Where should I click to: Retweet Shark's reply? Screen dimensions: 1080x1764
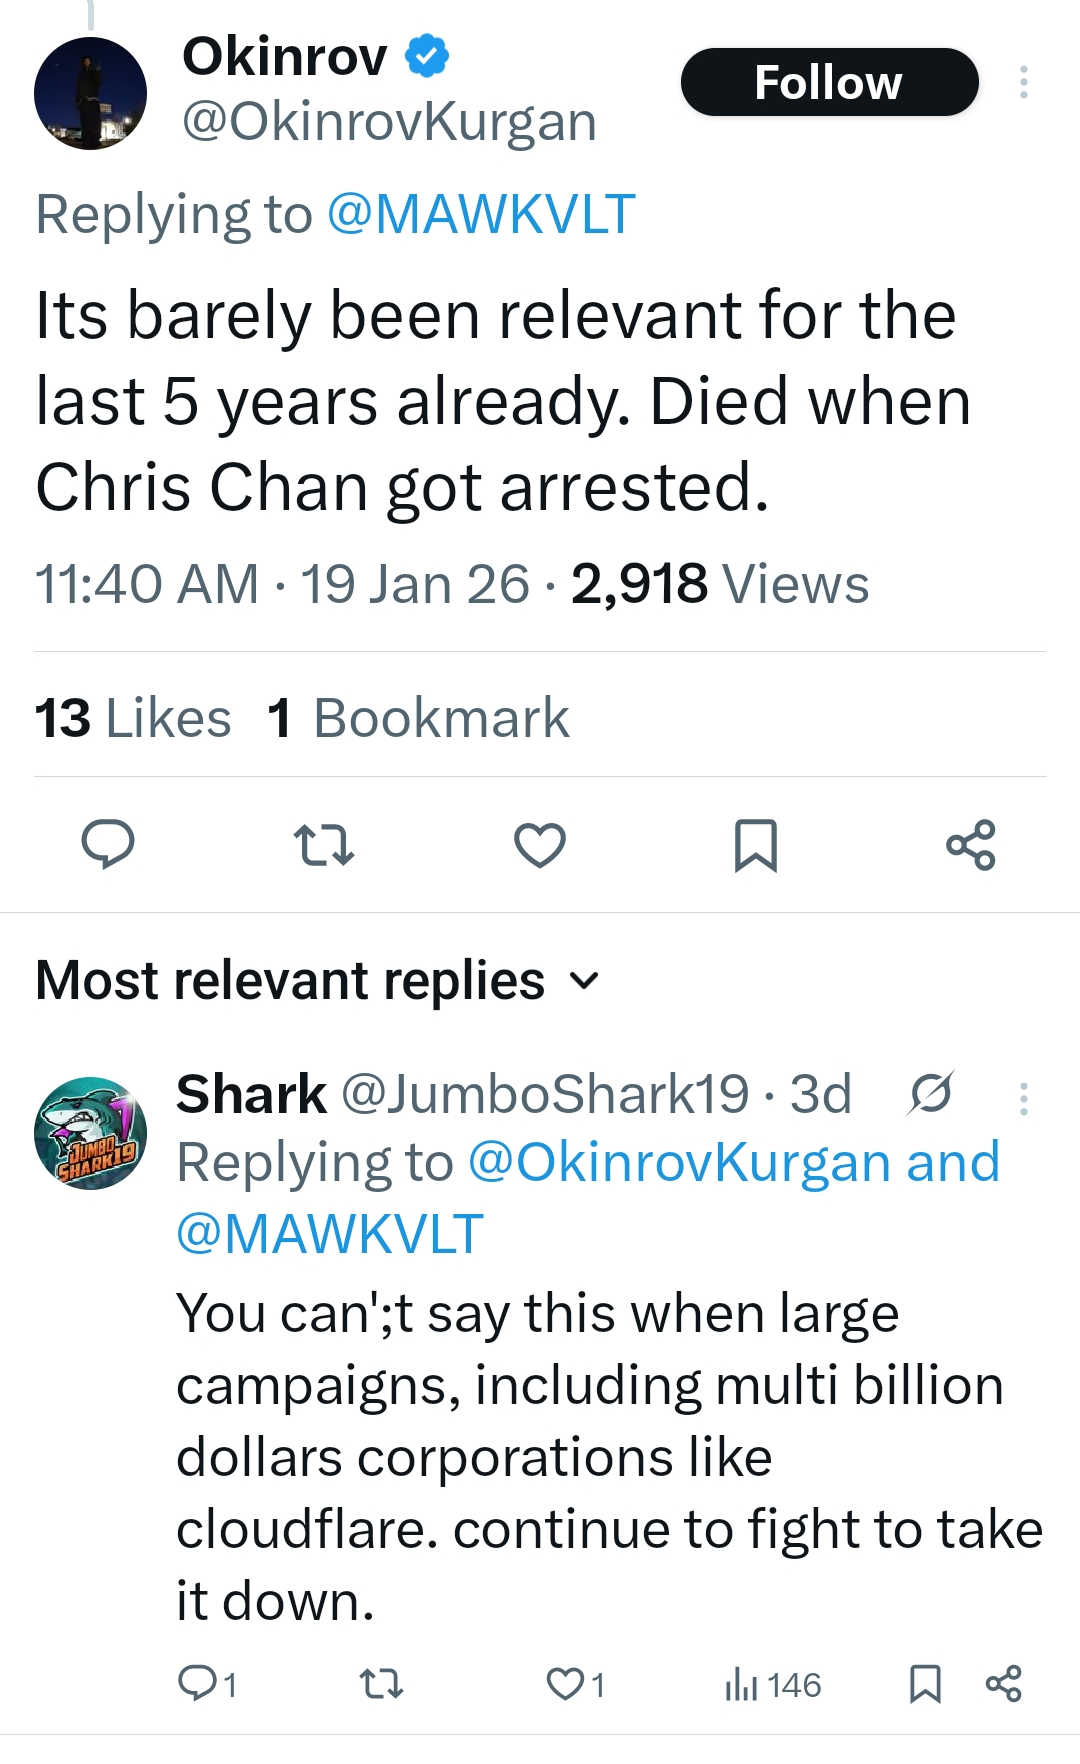coord(378,1683)
